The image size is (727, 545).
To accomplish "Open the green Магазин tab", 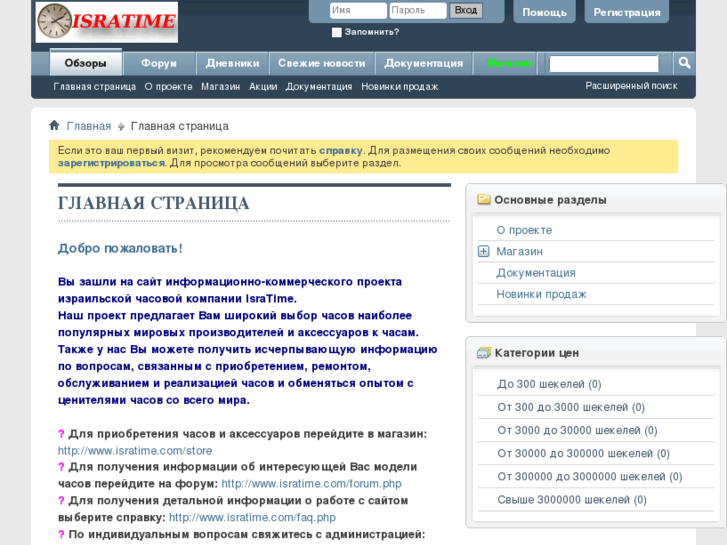I will point(509,64).
